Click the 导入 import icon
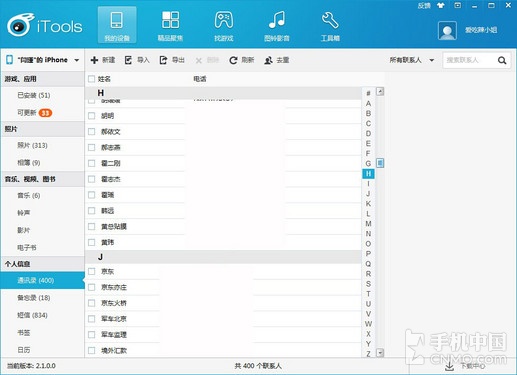 click(128, 60)
